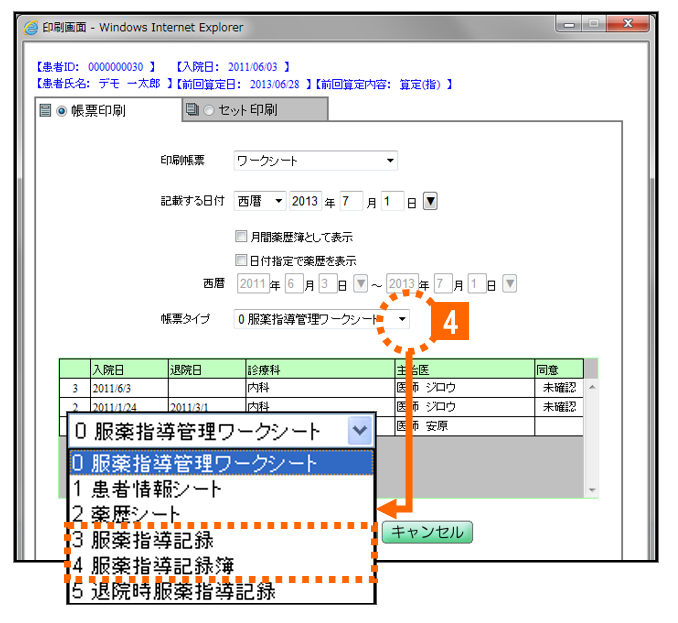
Task: Enable 月間薬歴簿として表示 checkbox
Action: click(241, 238)
